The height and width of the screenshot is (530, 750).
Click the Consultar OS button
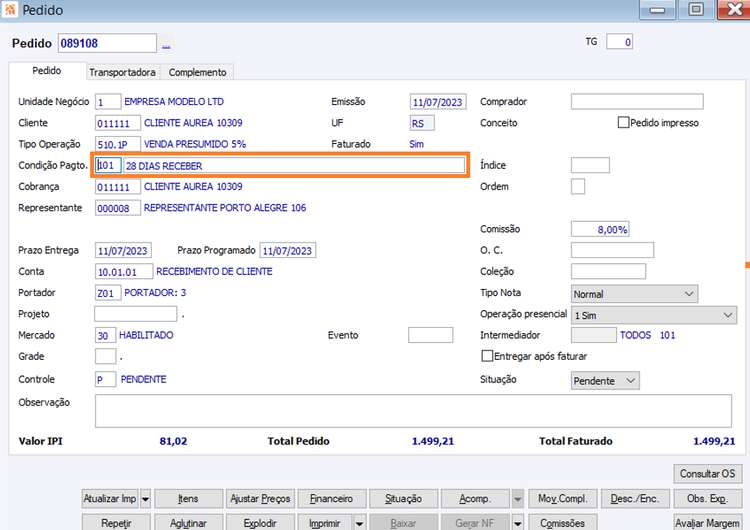(x=707, y=474)
